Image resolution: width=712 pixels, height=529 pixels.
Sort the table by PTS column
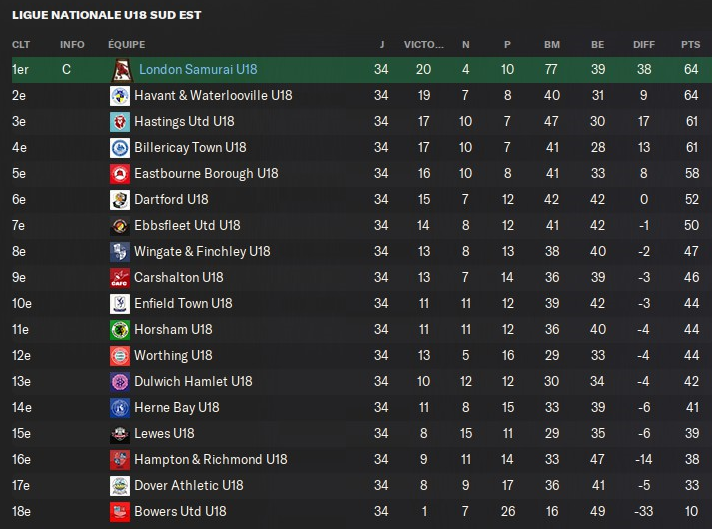690,44
